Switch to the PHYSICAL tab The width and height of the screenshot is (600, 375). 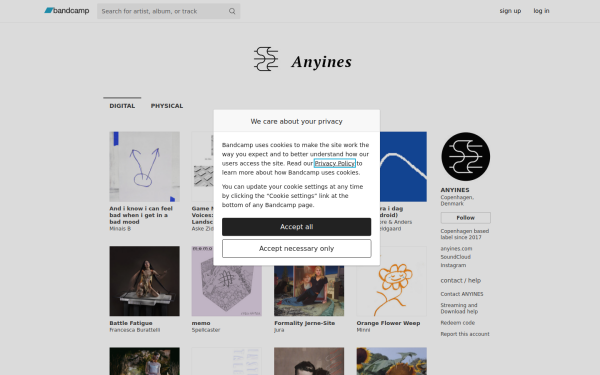[x=167, y=106]
